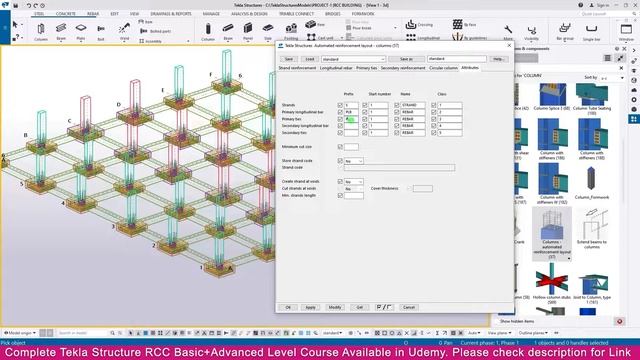Select the steel Plate tool
This screenshot has height=360, width=640.
(81, 31)
